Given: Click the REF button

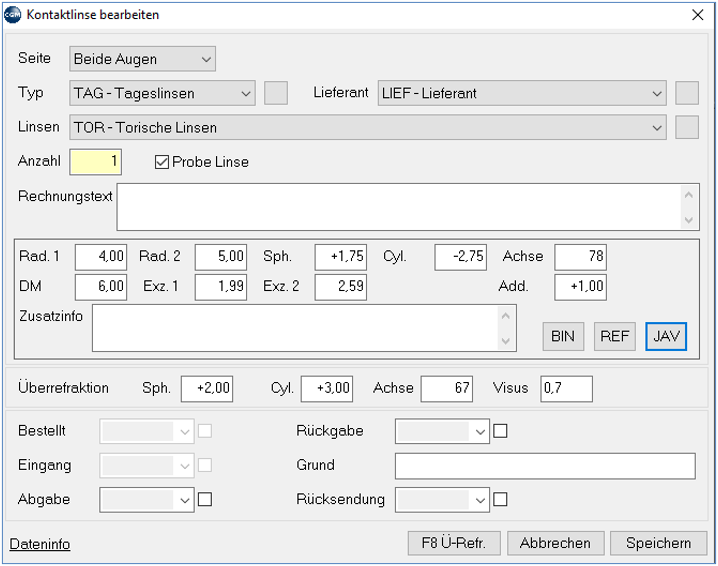Looking at the screenshot, I should tap(615, 337).
